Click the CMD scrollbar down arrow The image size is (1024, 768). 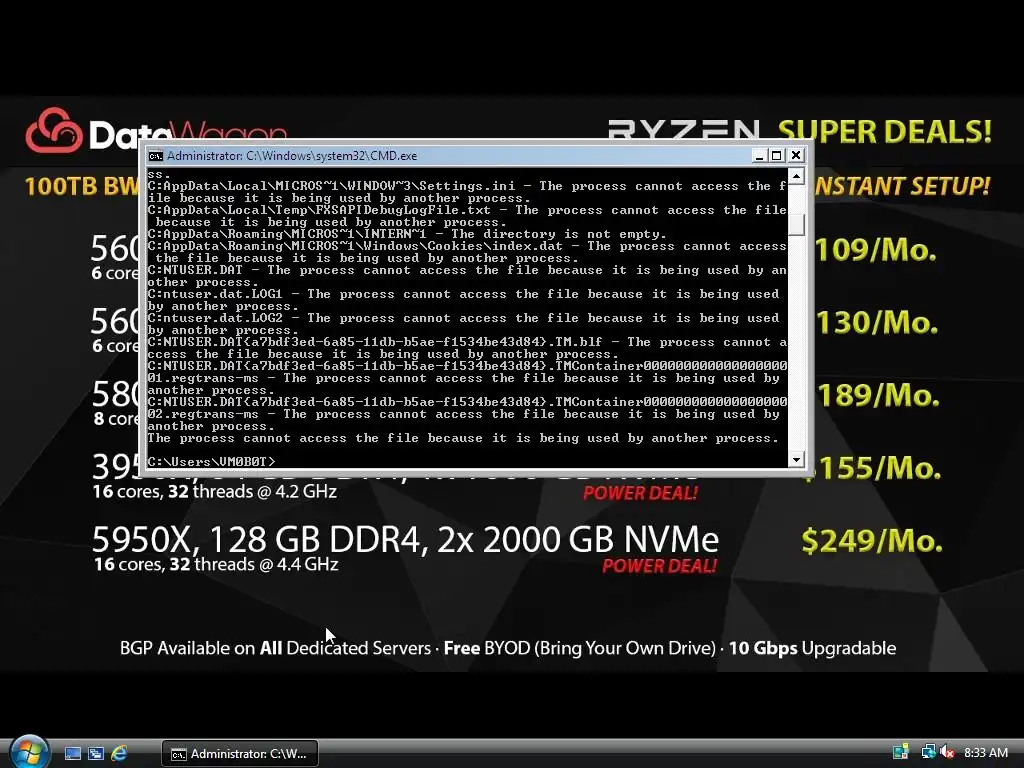[x=796, y=460]
